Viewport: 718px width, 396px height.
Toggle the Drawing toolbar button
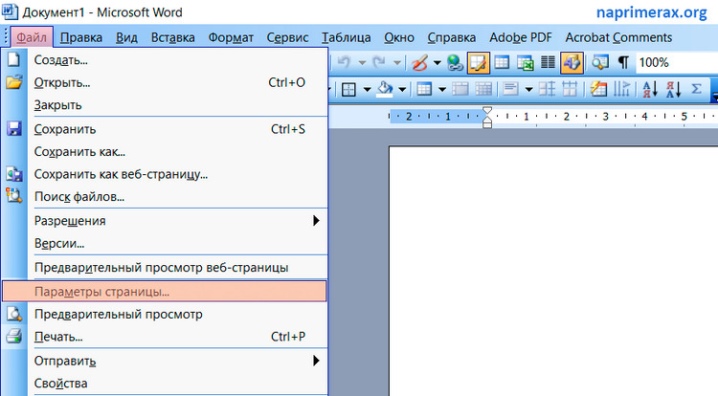[x=572, y=63]
